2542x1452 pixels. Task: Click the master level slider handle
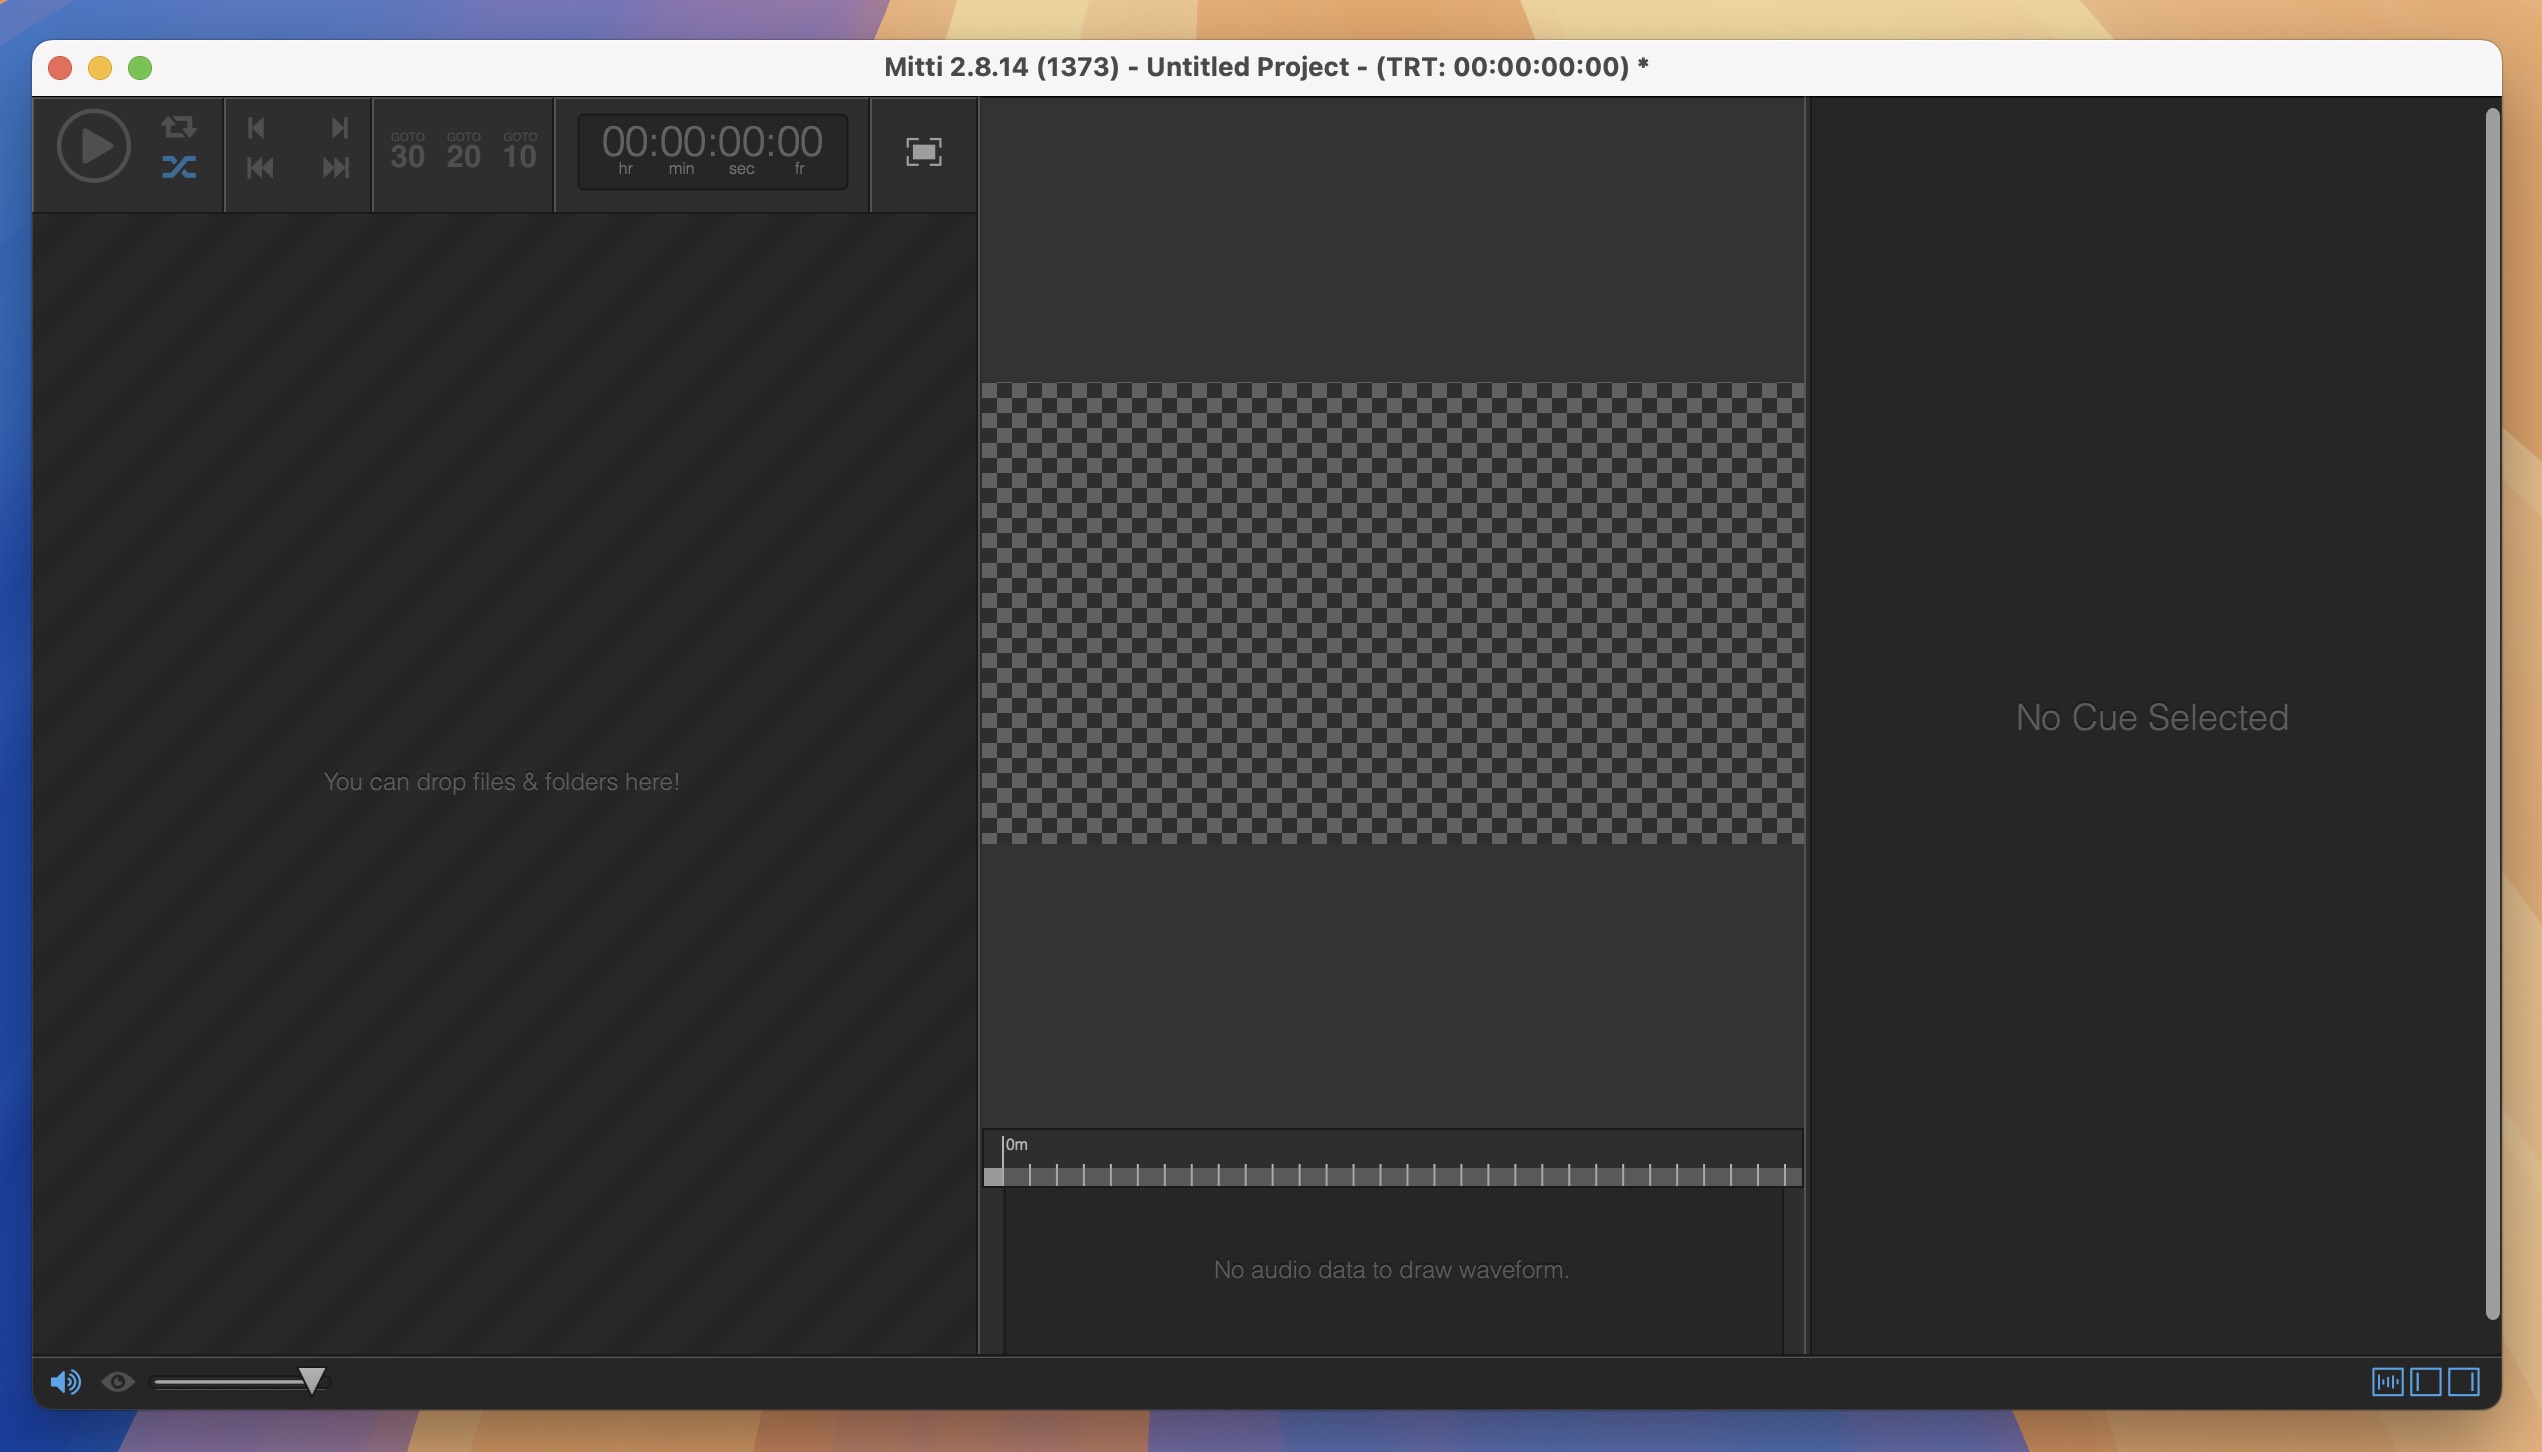pyautogui.click(x=312, y=1381)
